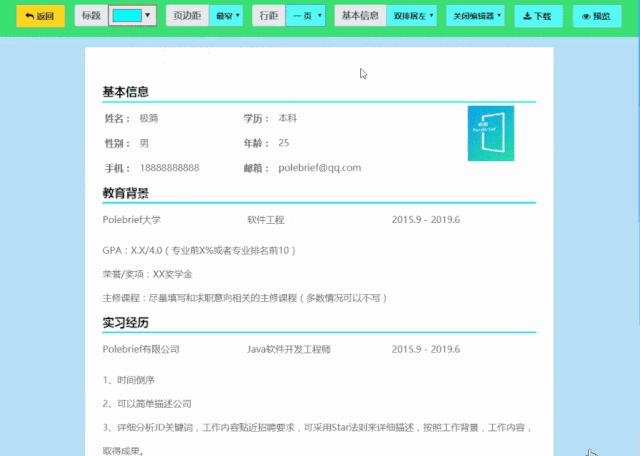This screenshot has height=456, width=640.
Task: Open the 标题 color picker dropdown arrow
Action: click(148, 16)
